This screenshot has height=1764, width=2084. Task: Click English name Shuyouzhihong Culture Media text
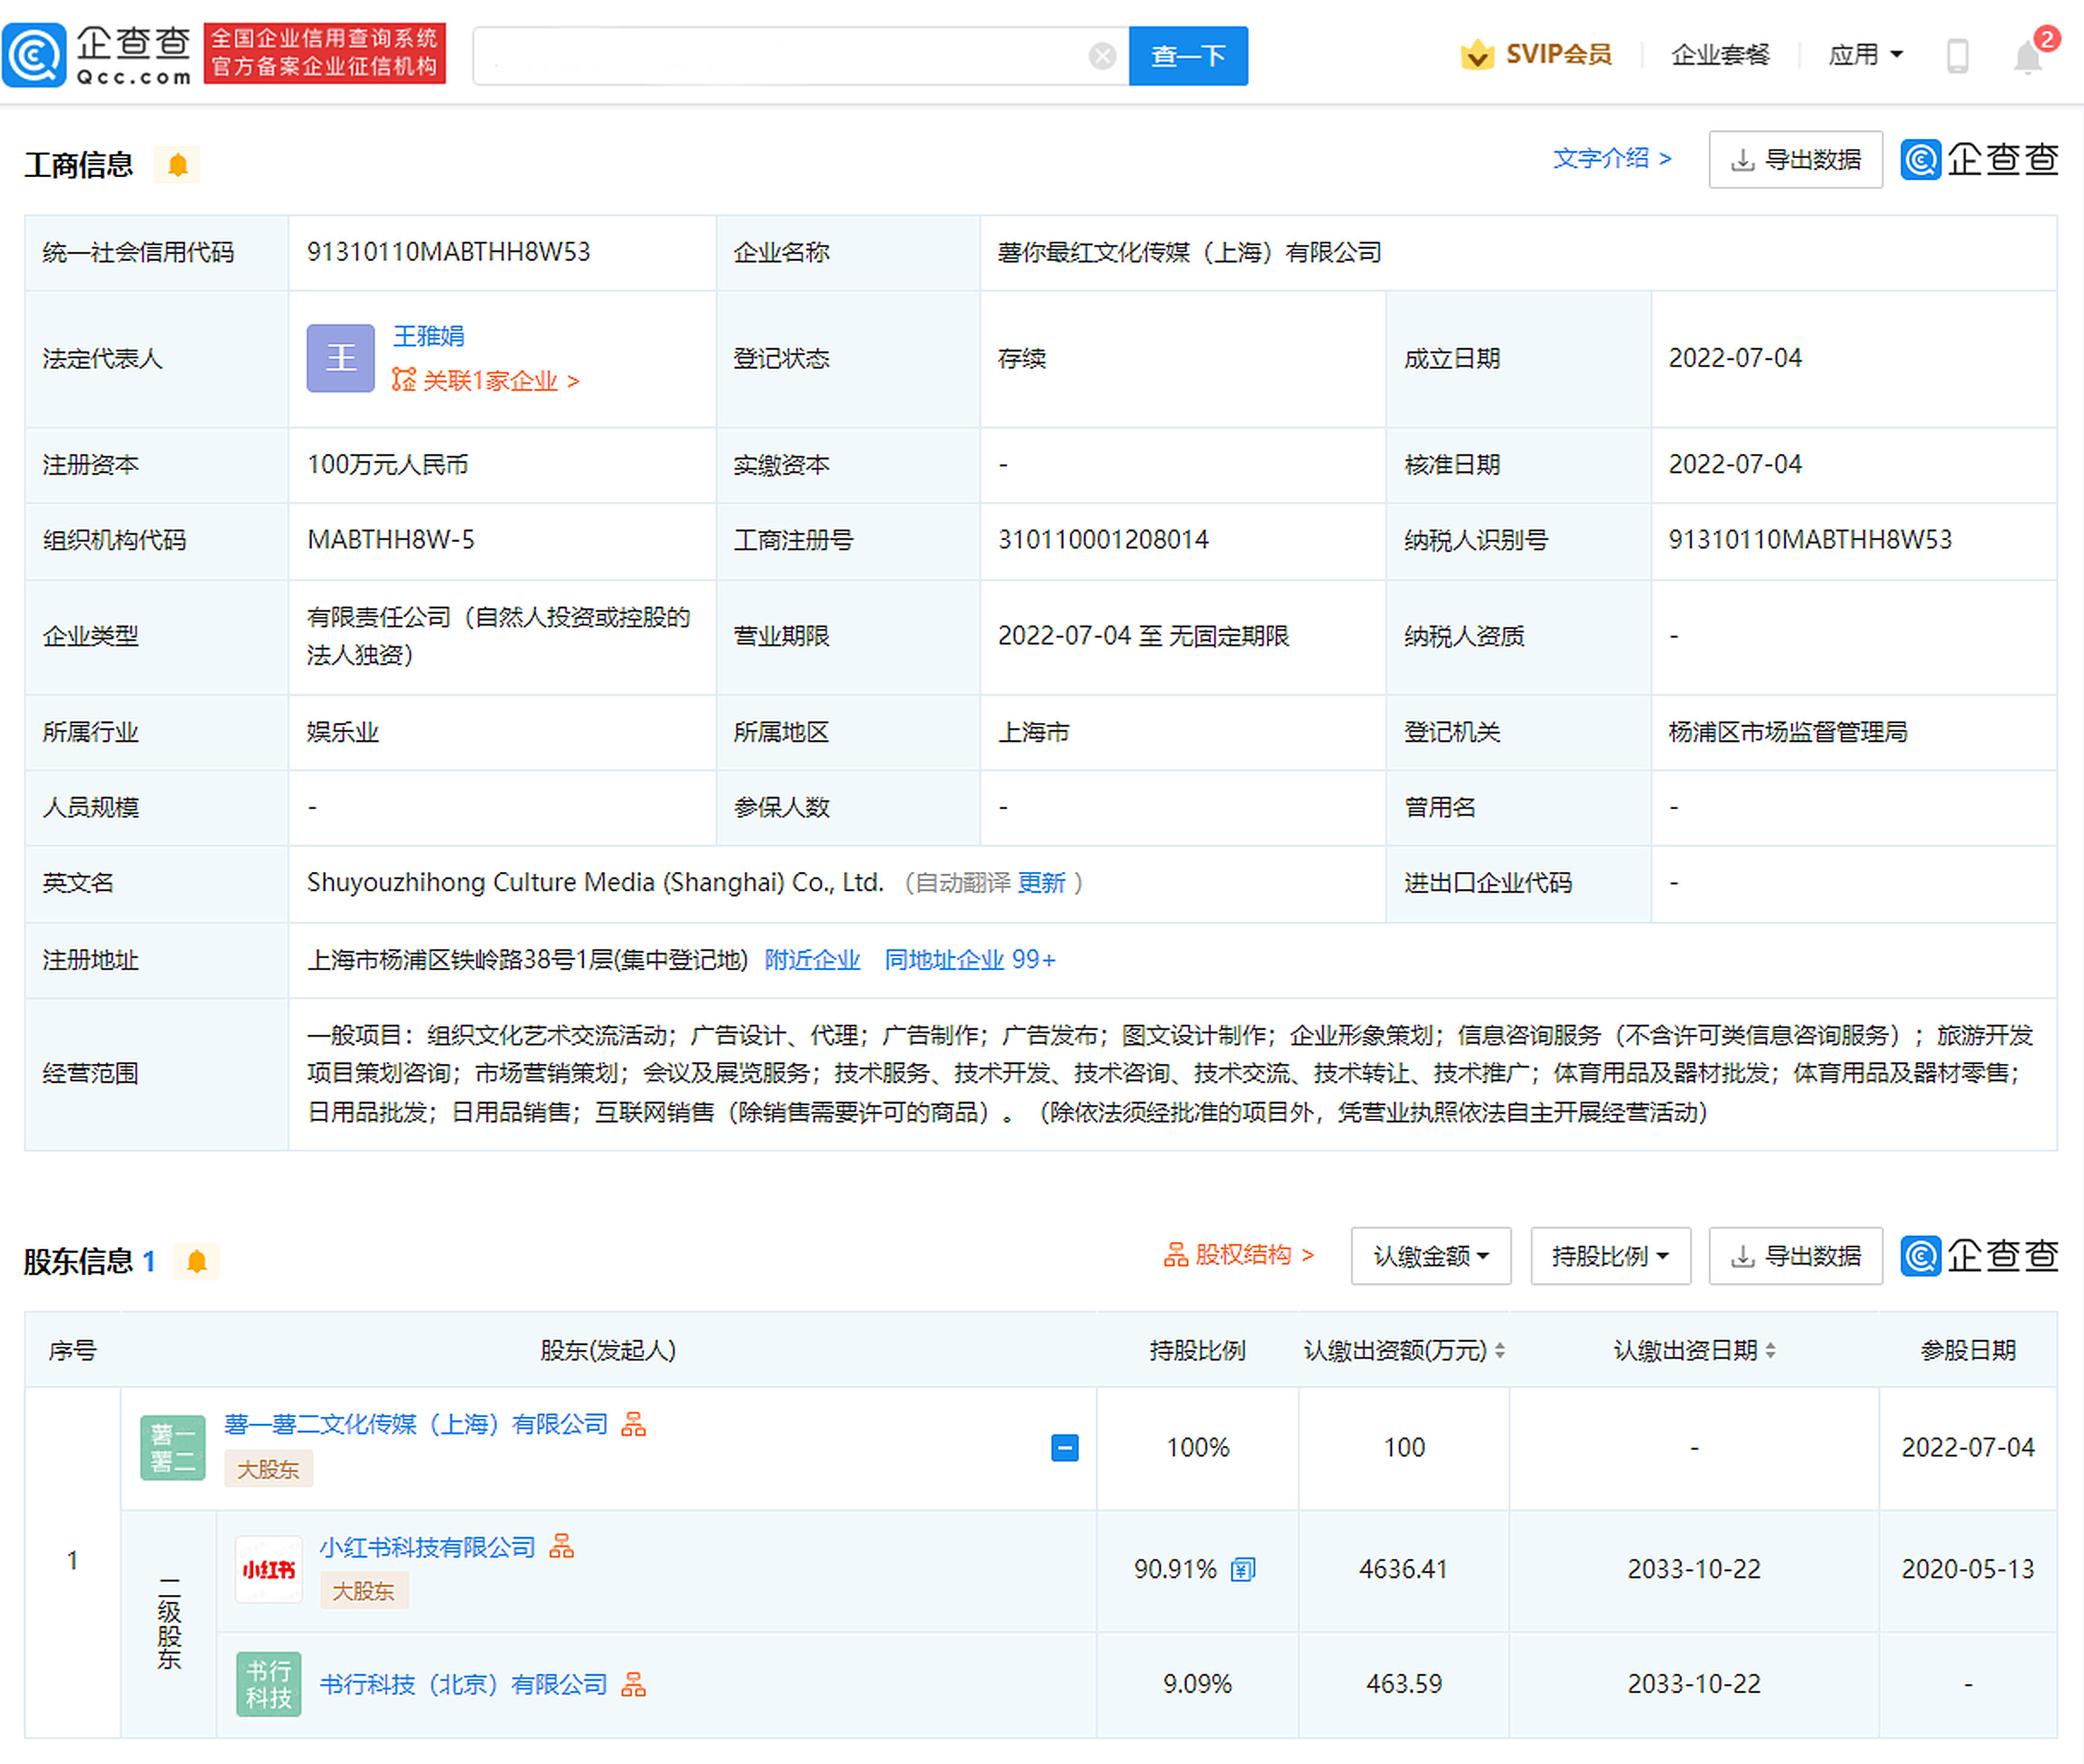point(595,882)
